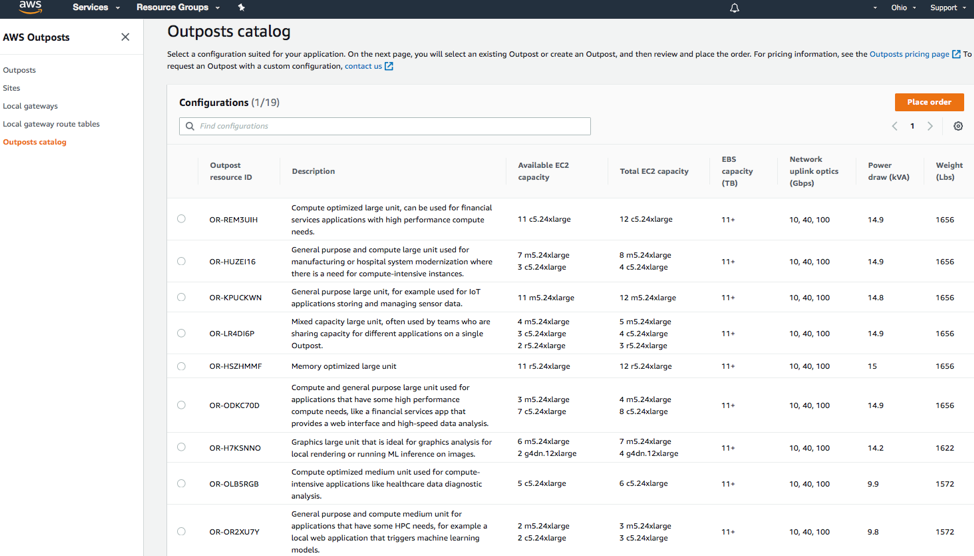Open the Support menu
974x556 pixels.
coord(947,8)
